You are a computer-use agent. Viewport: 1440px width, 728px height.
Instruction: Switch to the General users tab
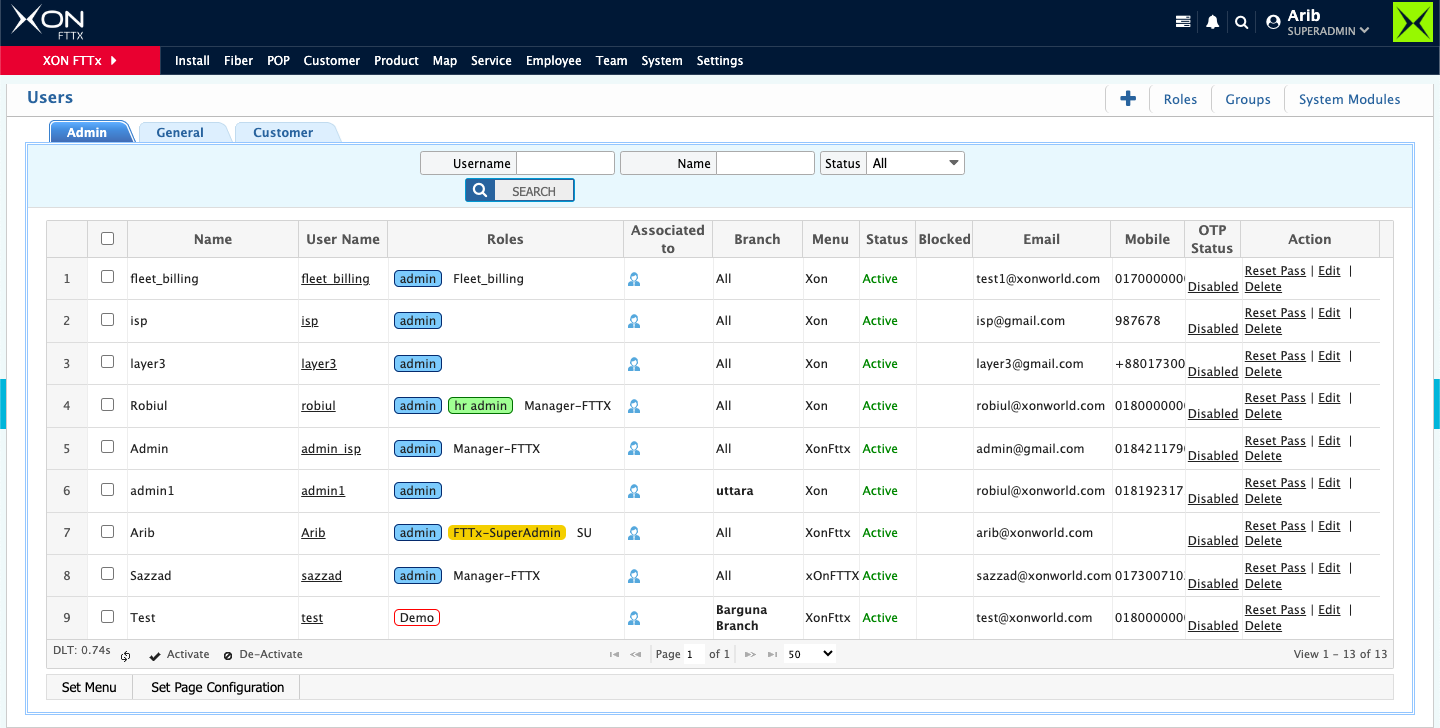pos(180,132)
